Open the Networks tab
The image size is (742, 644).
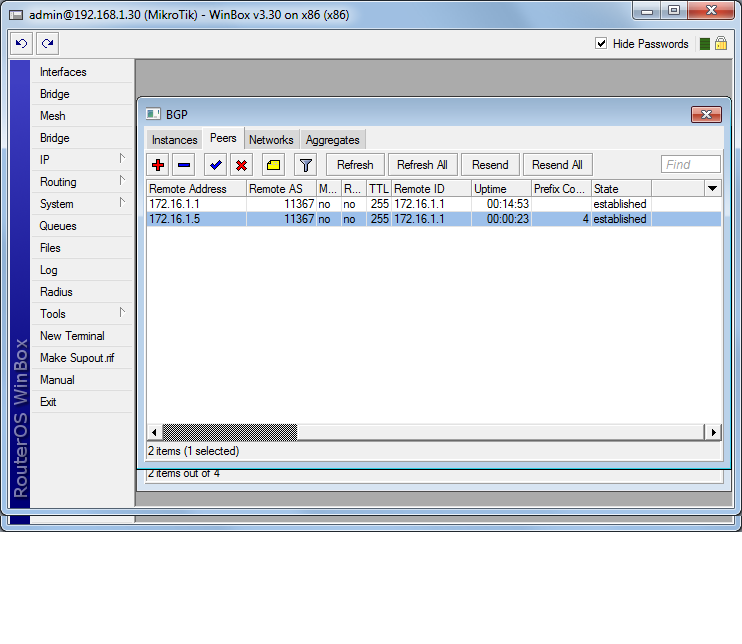coord(271,140)
